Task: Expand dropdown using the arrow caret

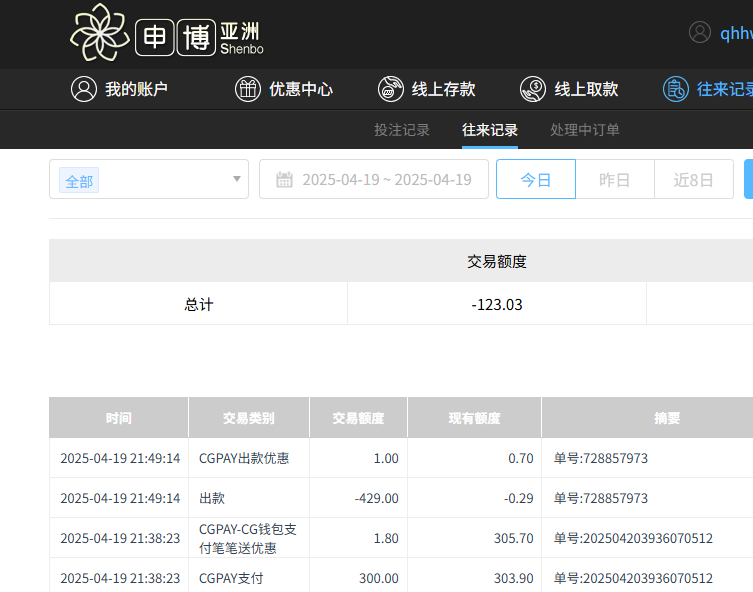Action: (237, 180)
